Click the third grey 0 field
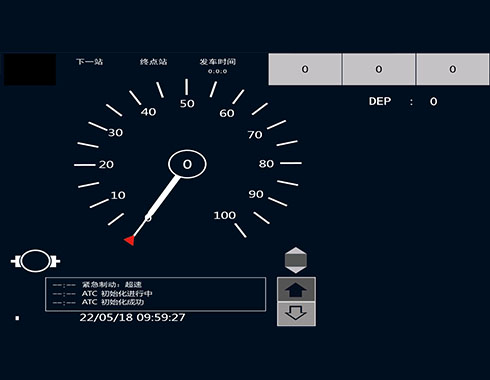The height and width of the screenshot is (380, 490). point(453,69)
